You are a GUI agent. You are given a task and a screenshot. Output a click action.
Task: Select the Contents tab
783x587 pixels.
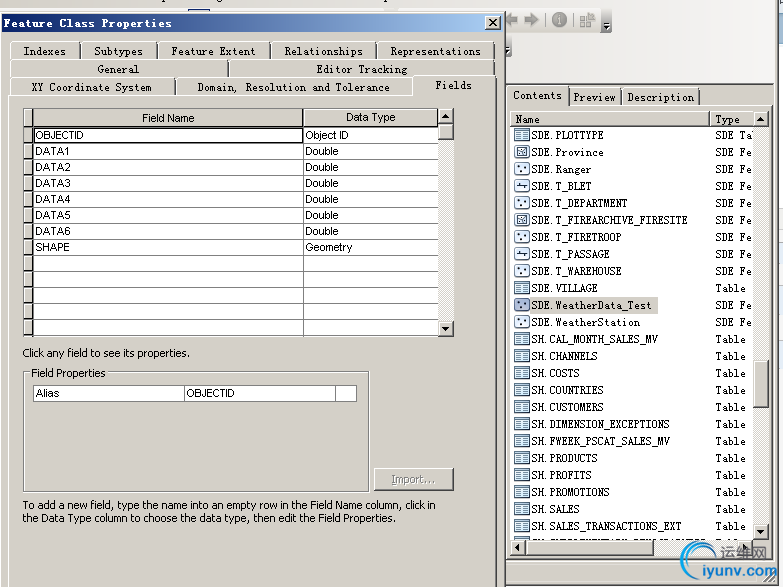pyautogui.click(x=537, y=95)
